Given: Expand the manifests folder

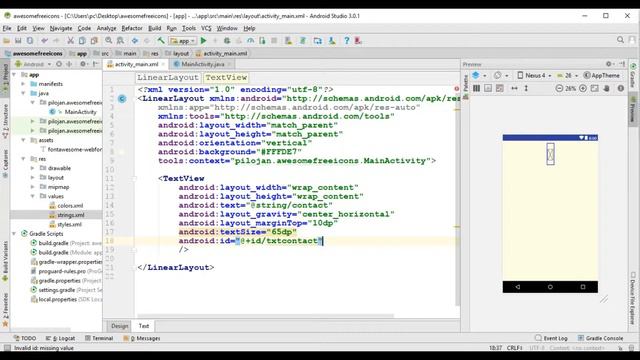Looking at the screenshot, I should click(x=23, y=84).
